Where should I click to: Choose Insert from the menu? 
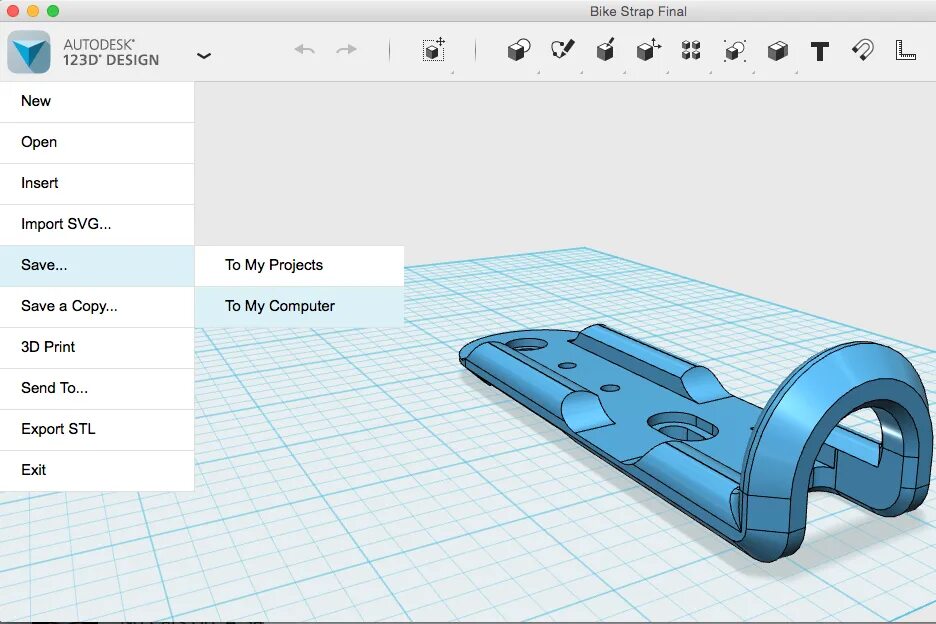[x=97, y=183]
